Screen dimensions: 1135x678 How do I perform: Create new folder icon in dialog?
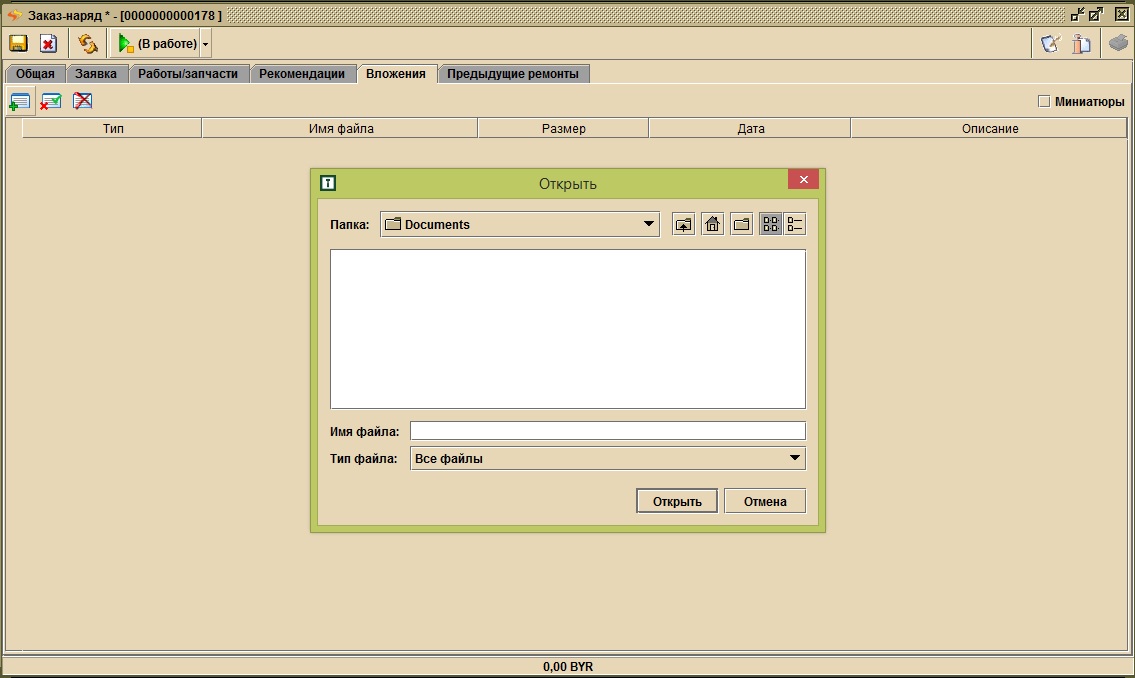[742, 224]
